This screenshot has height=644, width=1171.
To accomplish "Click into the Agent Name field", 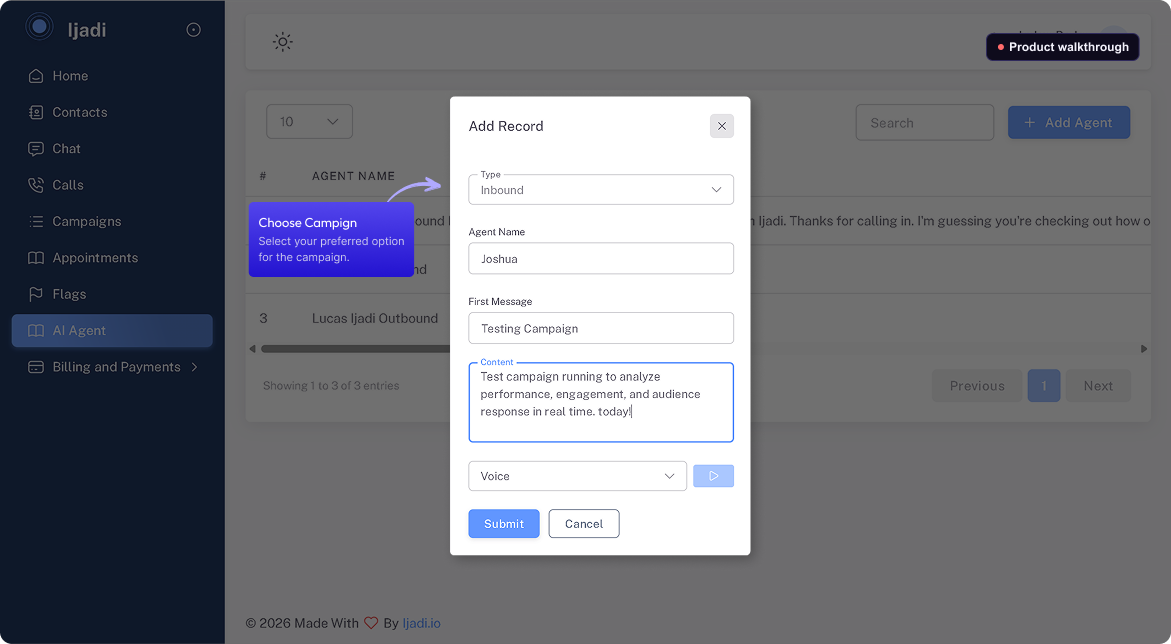I will (600, 258).
